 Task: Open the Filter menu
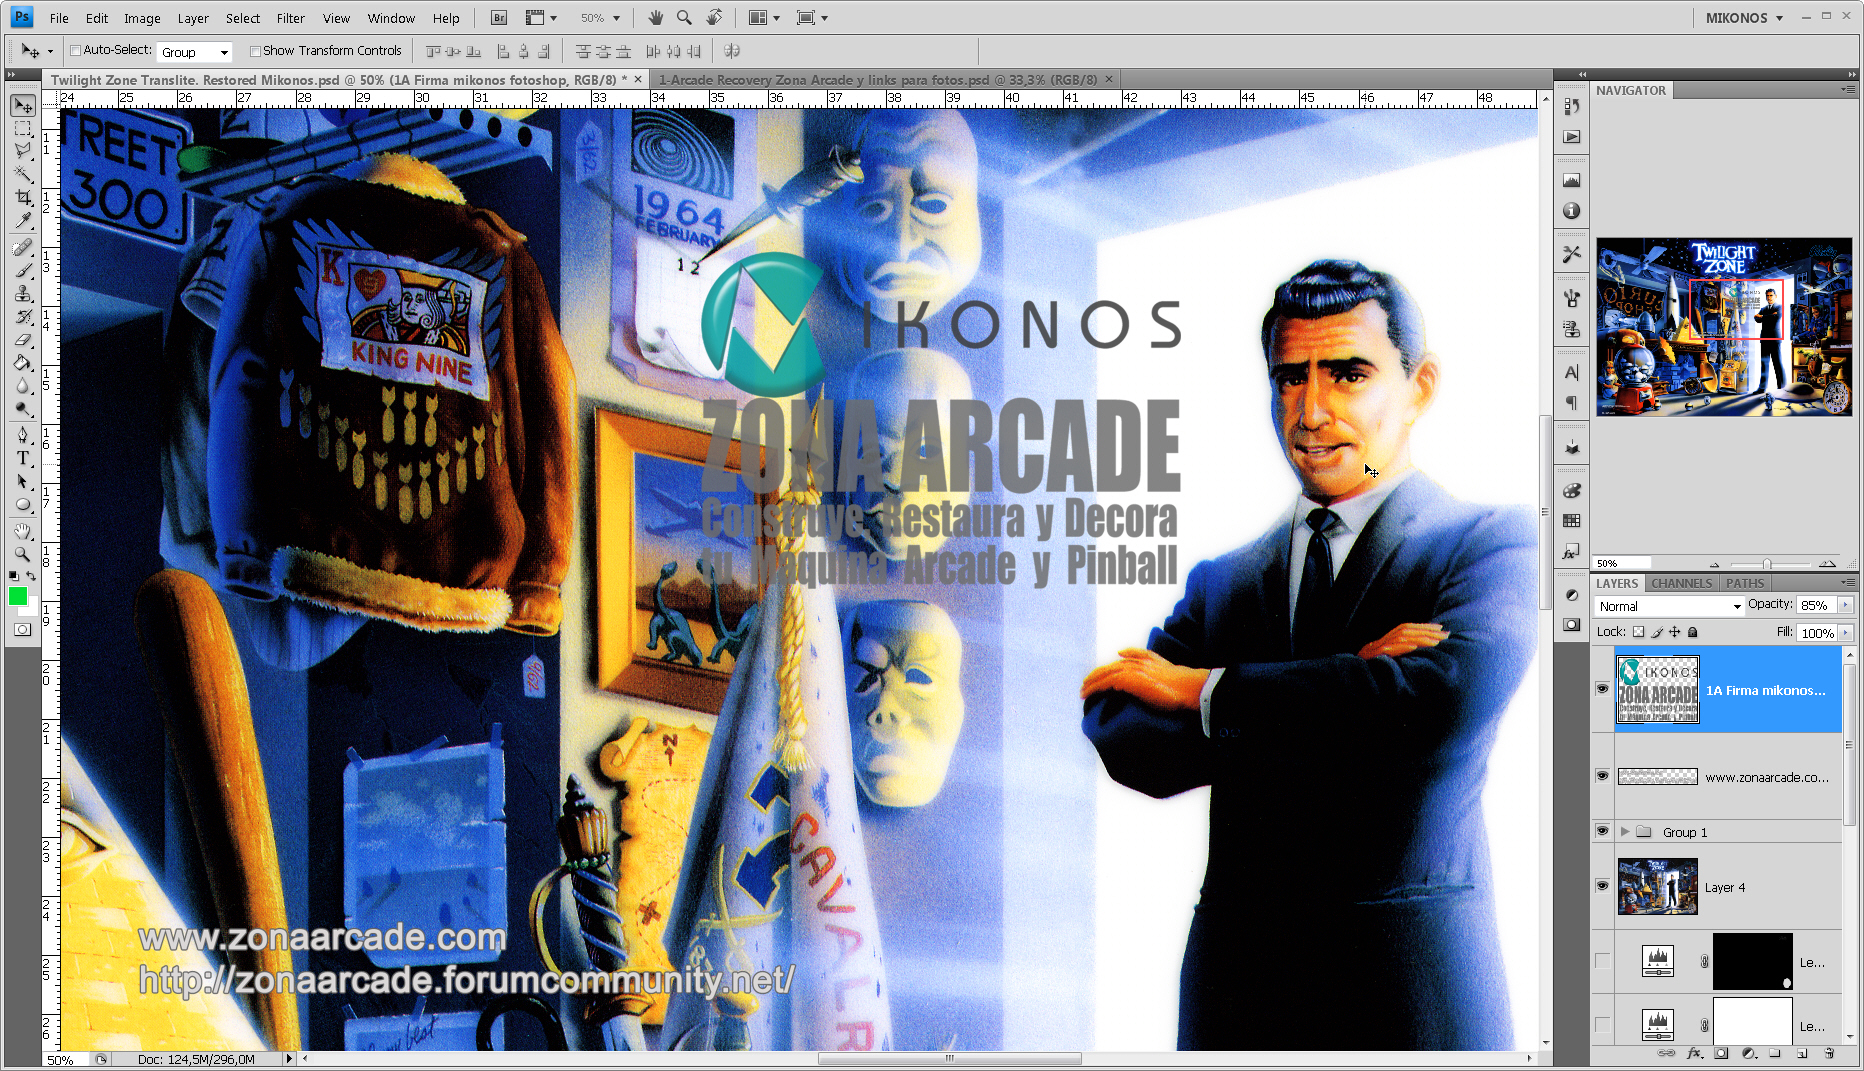tap(290, 18)
